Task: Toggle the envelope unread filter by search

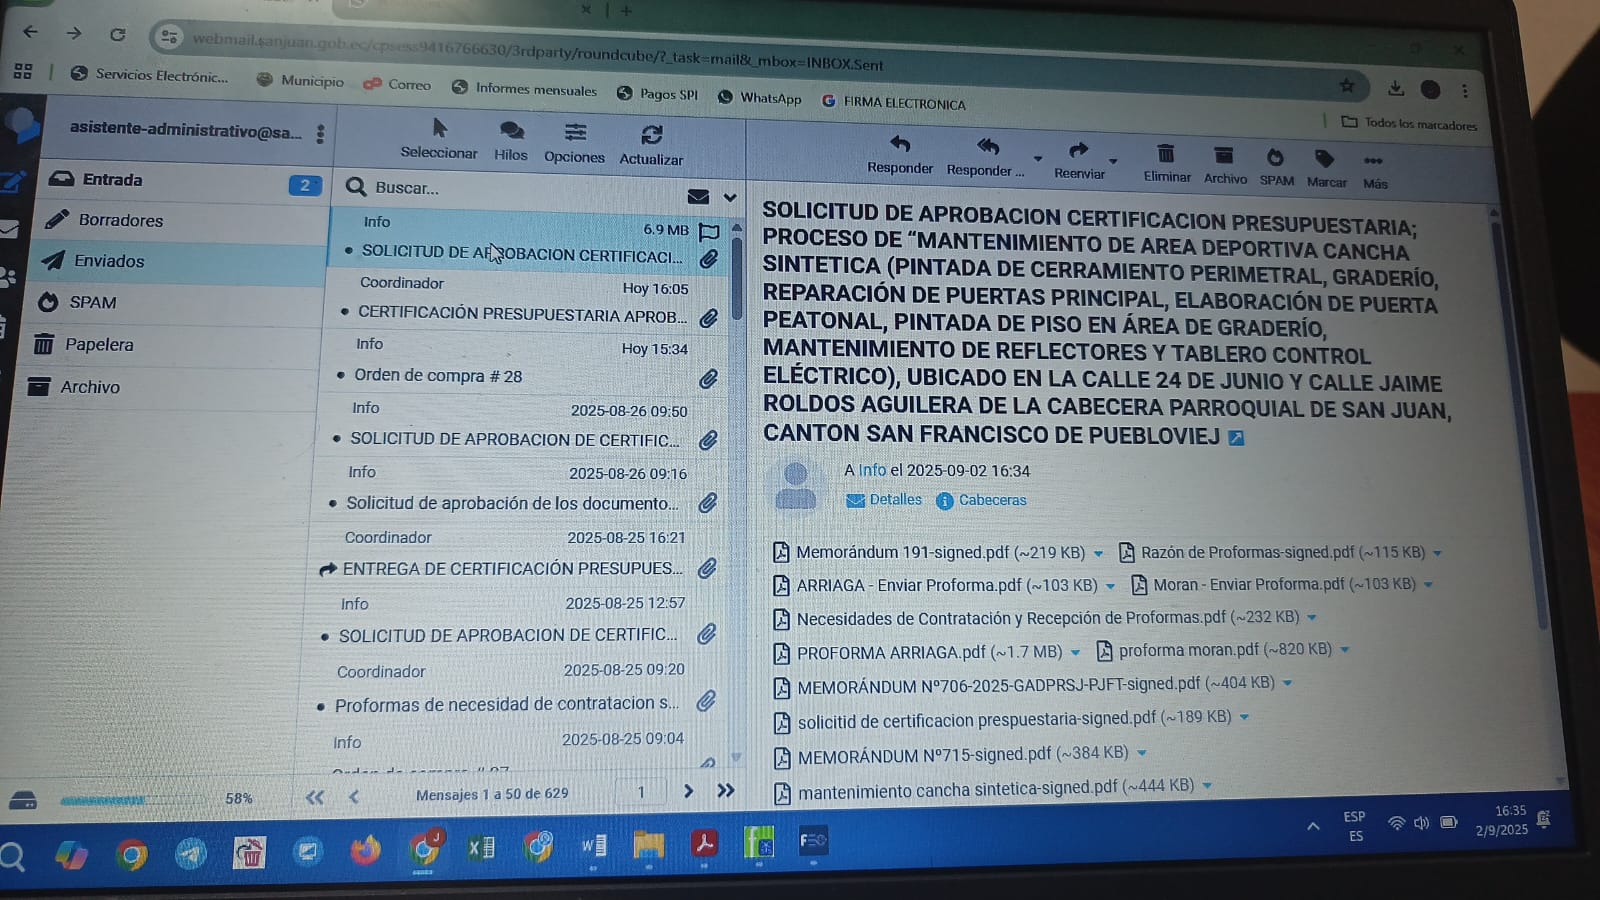Action: click(x=698, y=196)
